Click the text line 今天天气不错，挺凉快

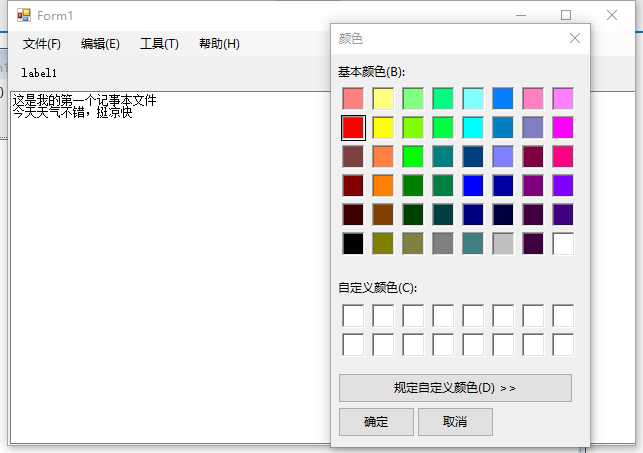(72, 112)
